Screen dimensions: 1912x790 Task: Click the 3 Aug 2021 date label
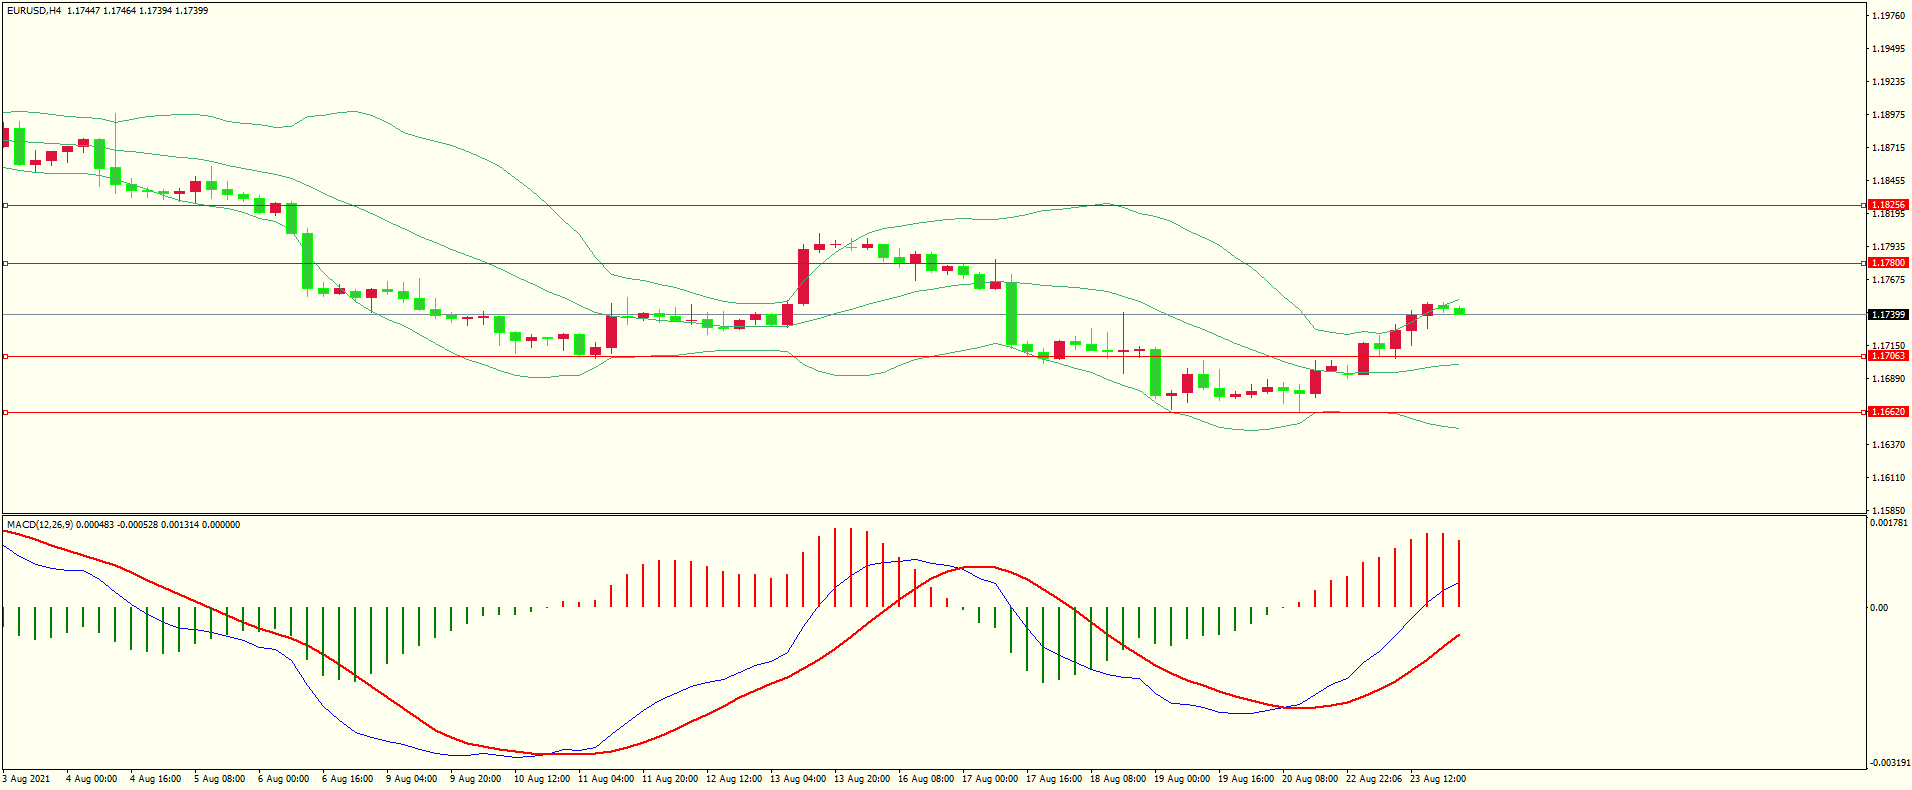pos(26,779)
